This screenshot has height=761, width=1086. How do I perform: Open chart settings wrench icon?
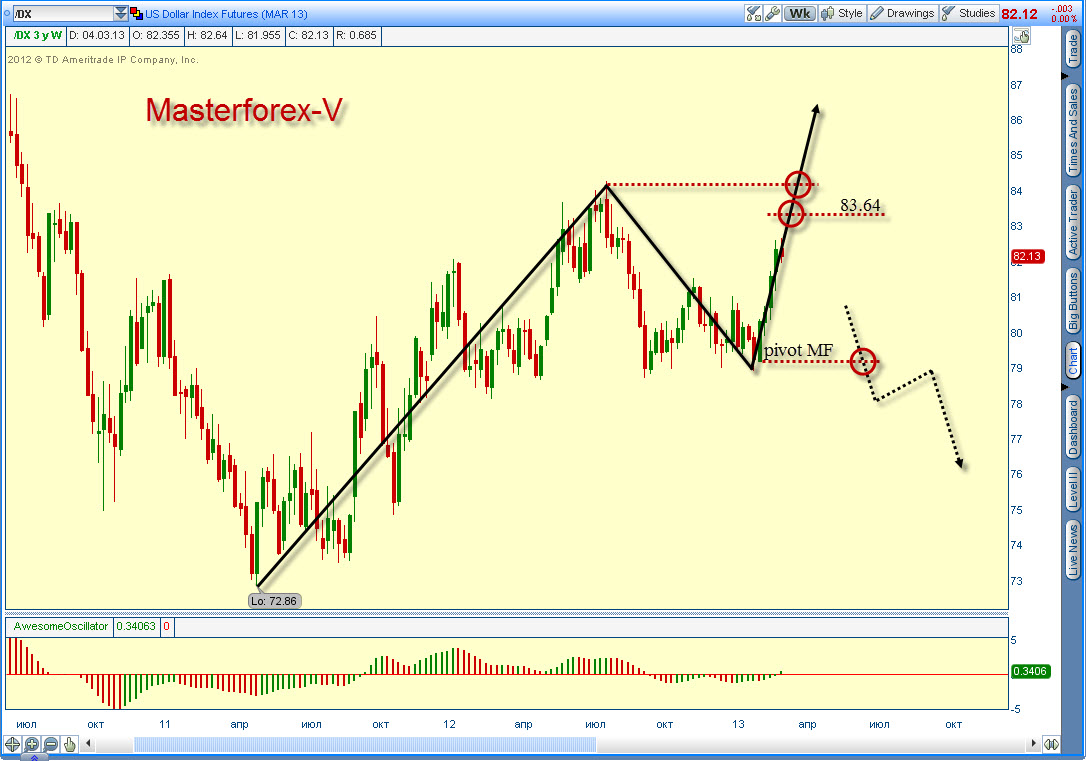click(x=773, y=13)
